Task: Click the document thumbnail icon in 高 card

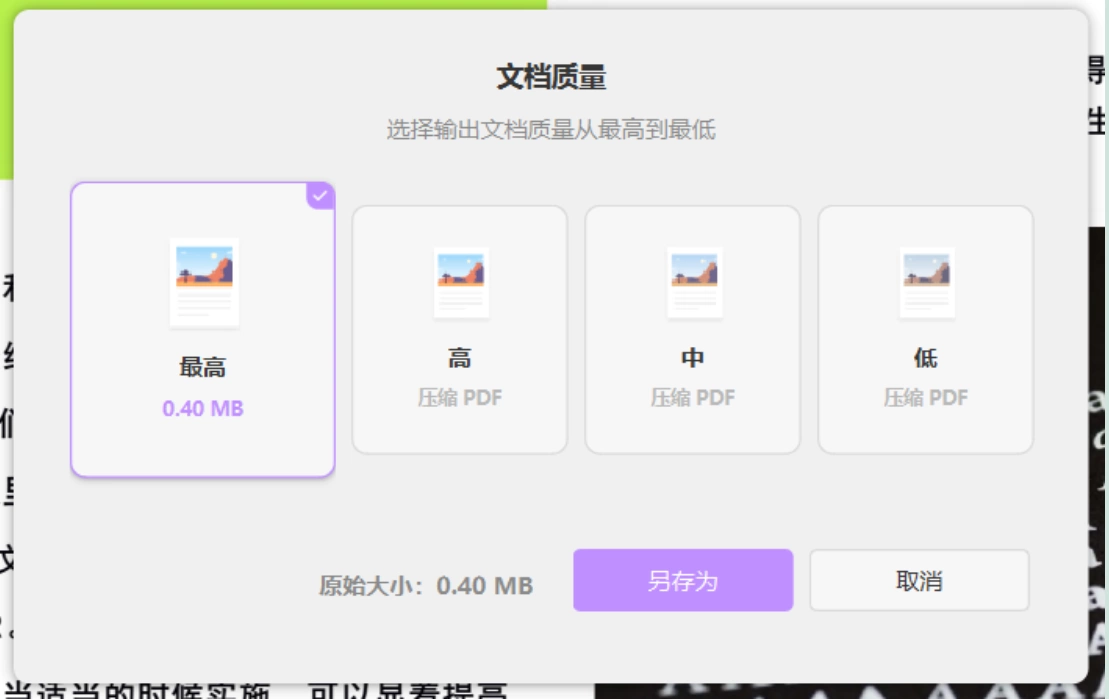Action: (460, 283)
